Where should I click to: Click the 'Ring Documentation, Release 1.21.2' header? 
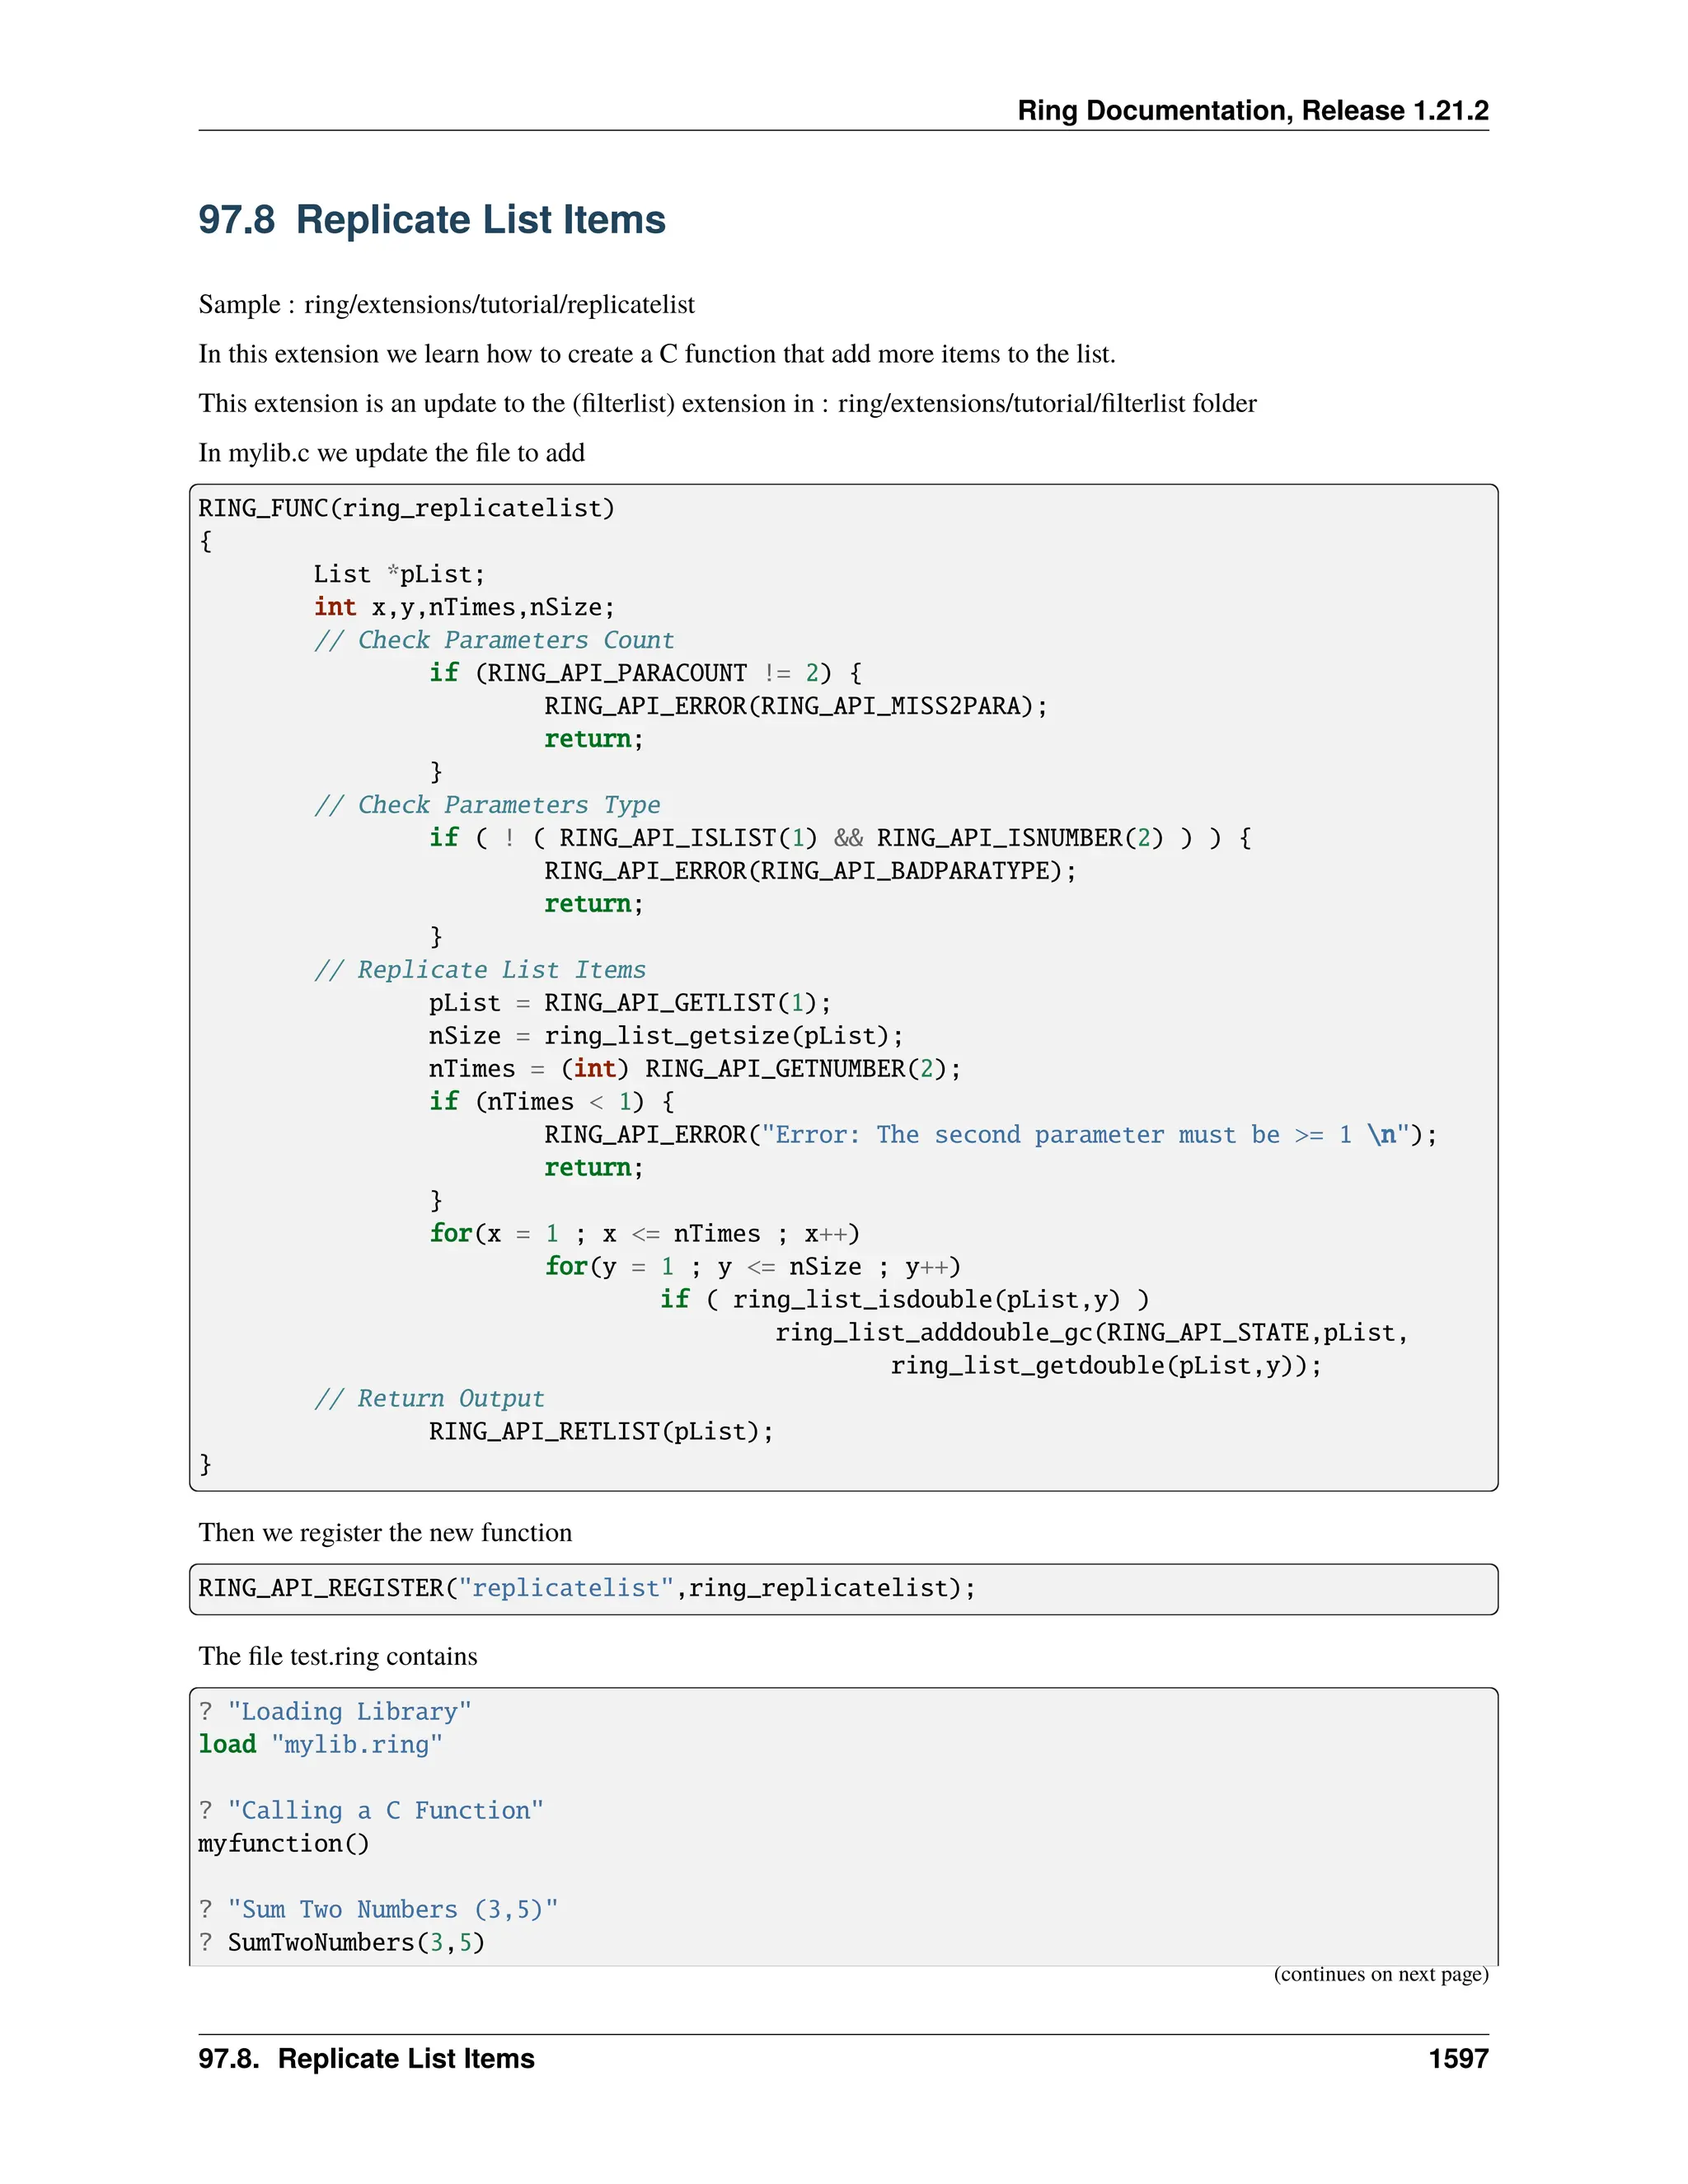[1252, 110]
